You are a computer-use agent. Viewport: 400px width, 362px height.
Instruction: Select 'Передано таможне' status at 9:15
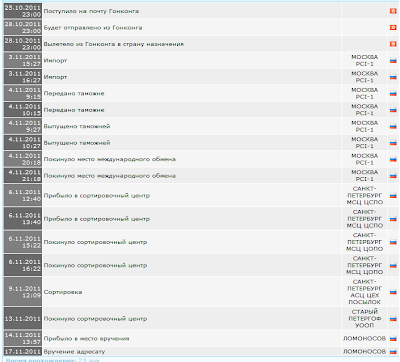pos(74,94)
